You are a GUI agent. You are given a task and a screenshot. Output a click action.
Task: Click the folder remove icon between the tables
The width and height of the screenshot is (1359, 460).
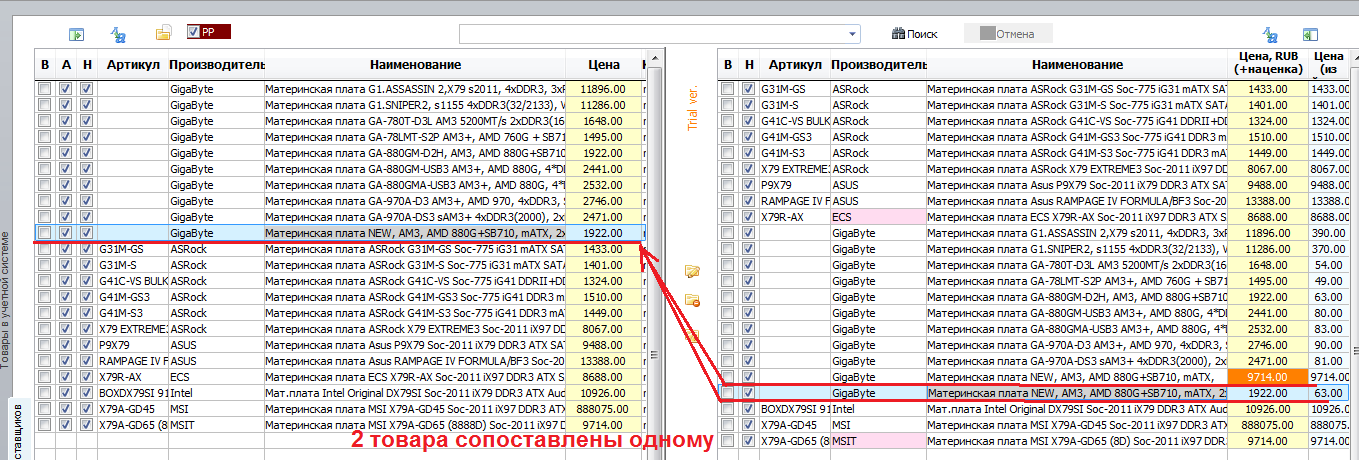pyautogui.click(x=692, y=299)
